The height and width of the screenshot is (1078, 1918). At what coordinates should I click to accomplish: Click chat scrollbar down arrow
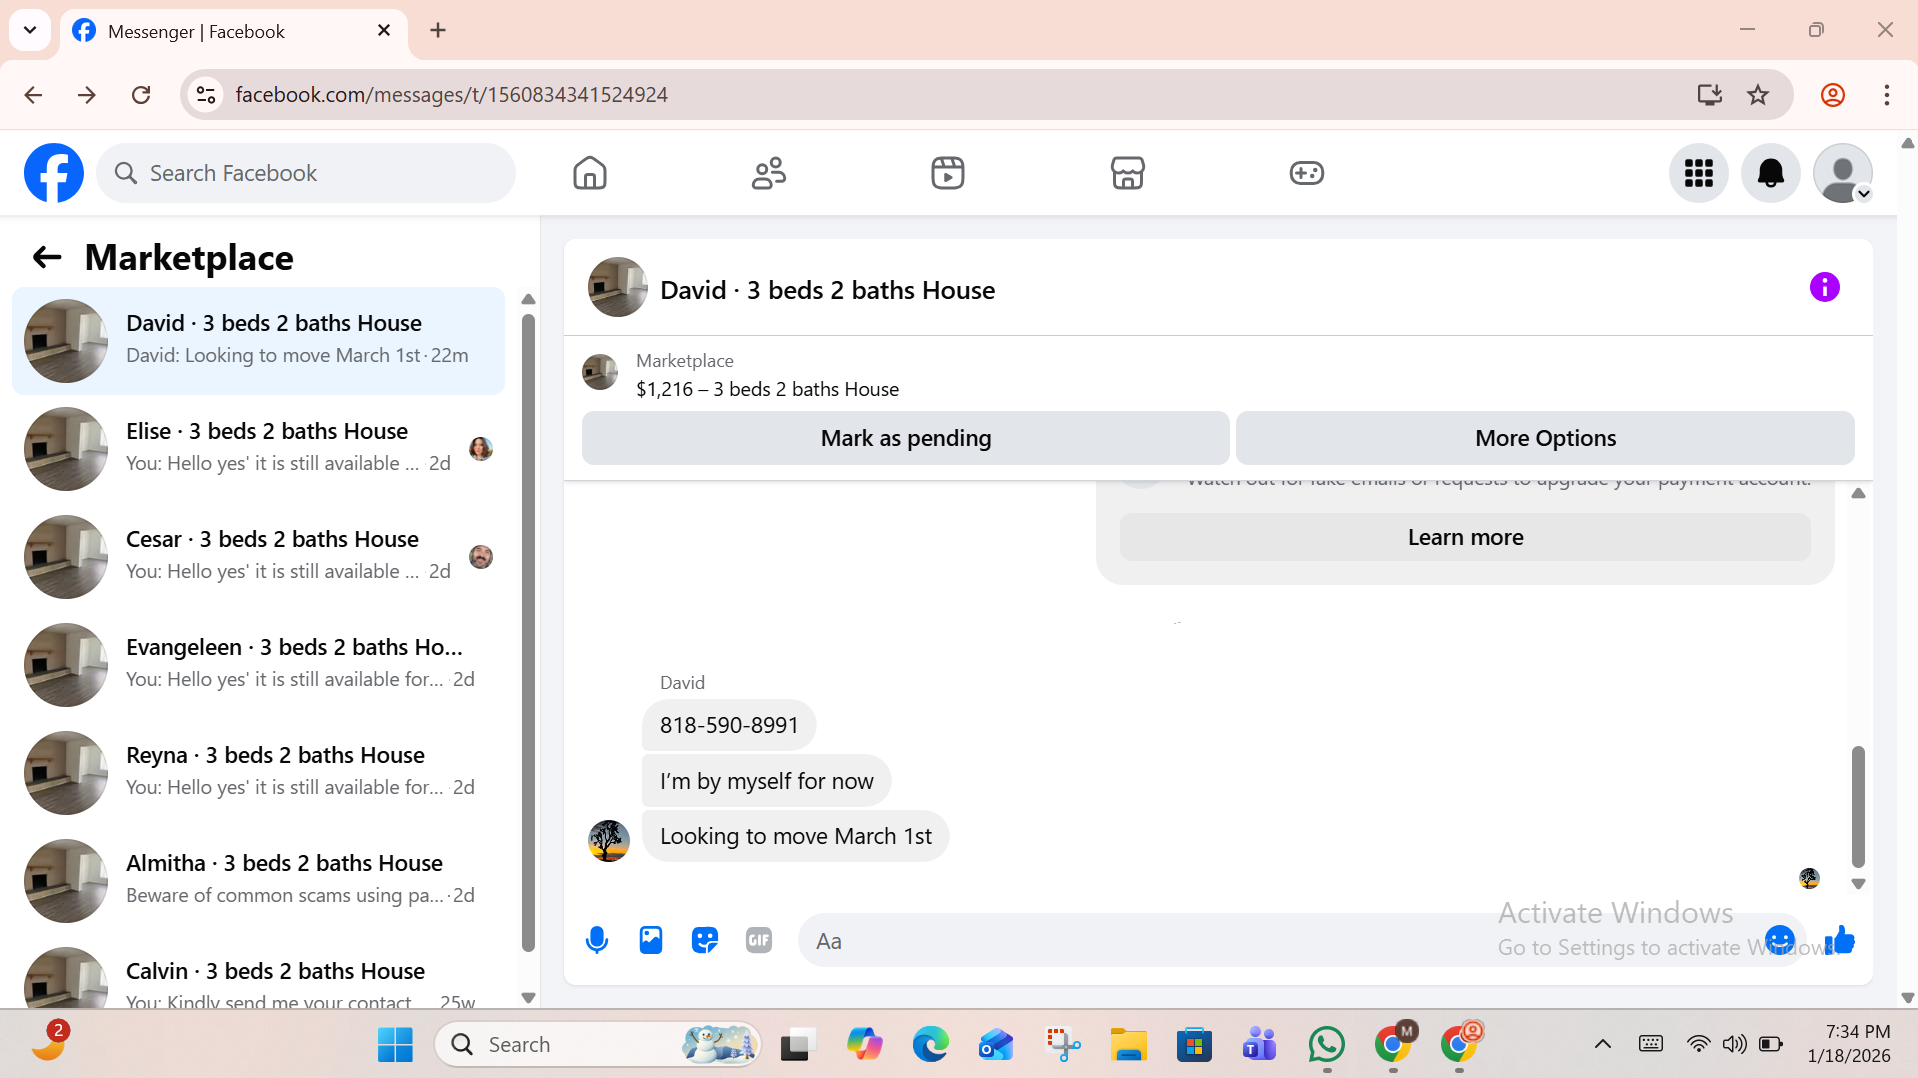1858,884
